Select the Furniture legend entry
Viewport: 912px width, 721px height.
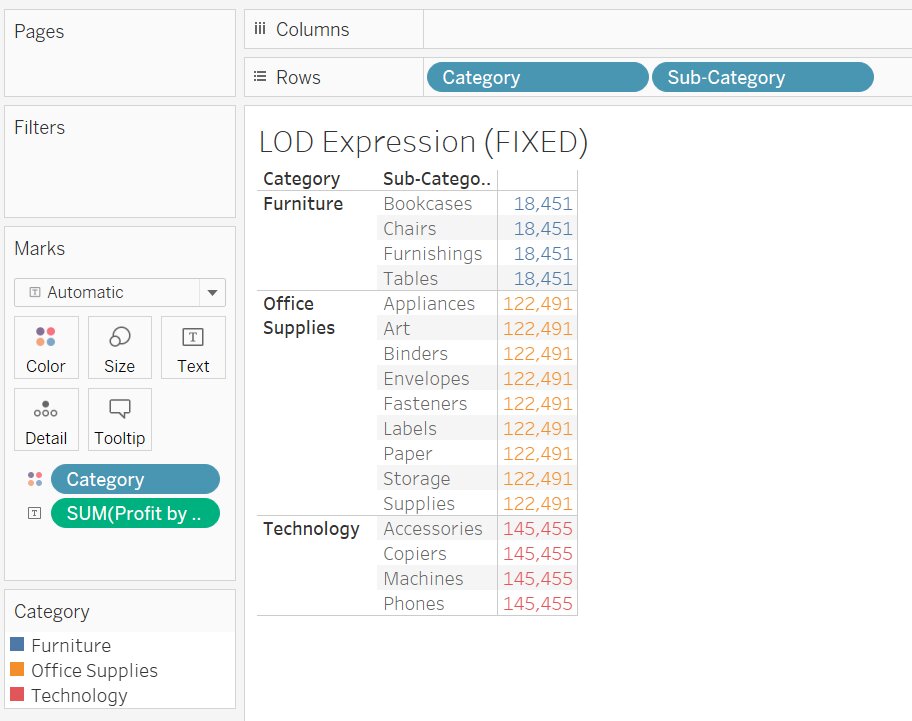click(x=68, y=647)
